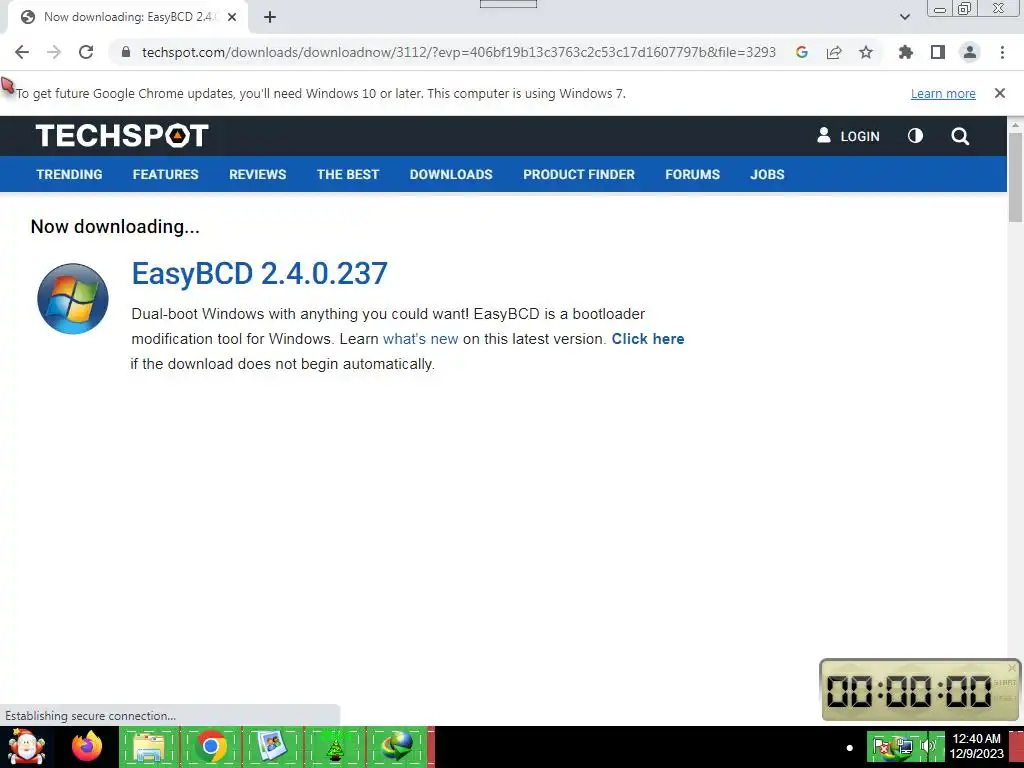The width and height of the screenshot is (1024, 768).
Task: Open the Chrome extensions puzzle icon
Action: [x=906, y=52]
